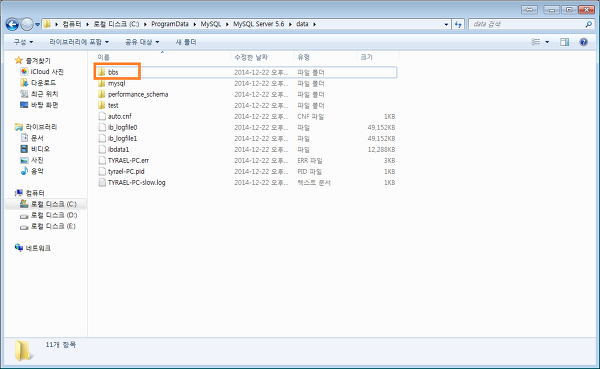Click the auto.cnf file icon

coord(102,116)
